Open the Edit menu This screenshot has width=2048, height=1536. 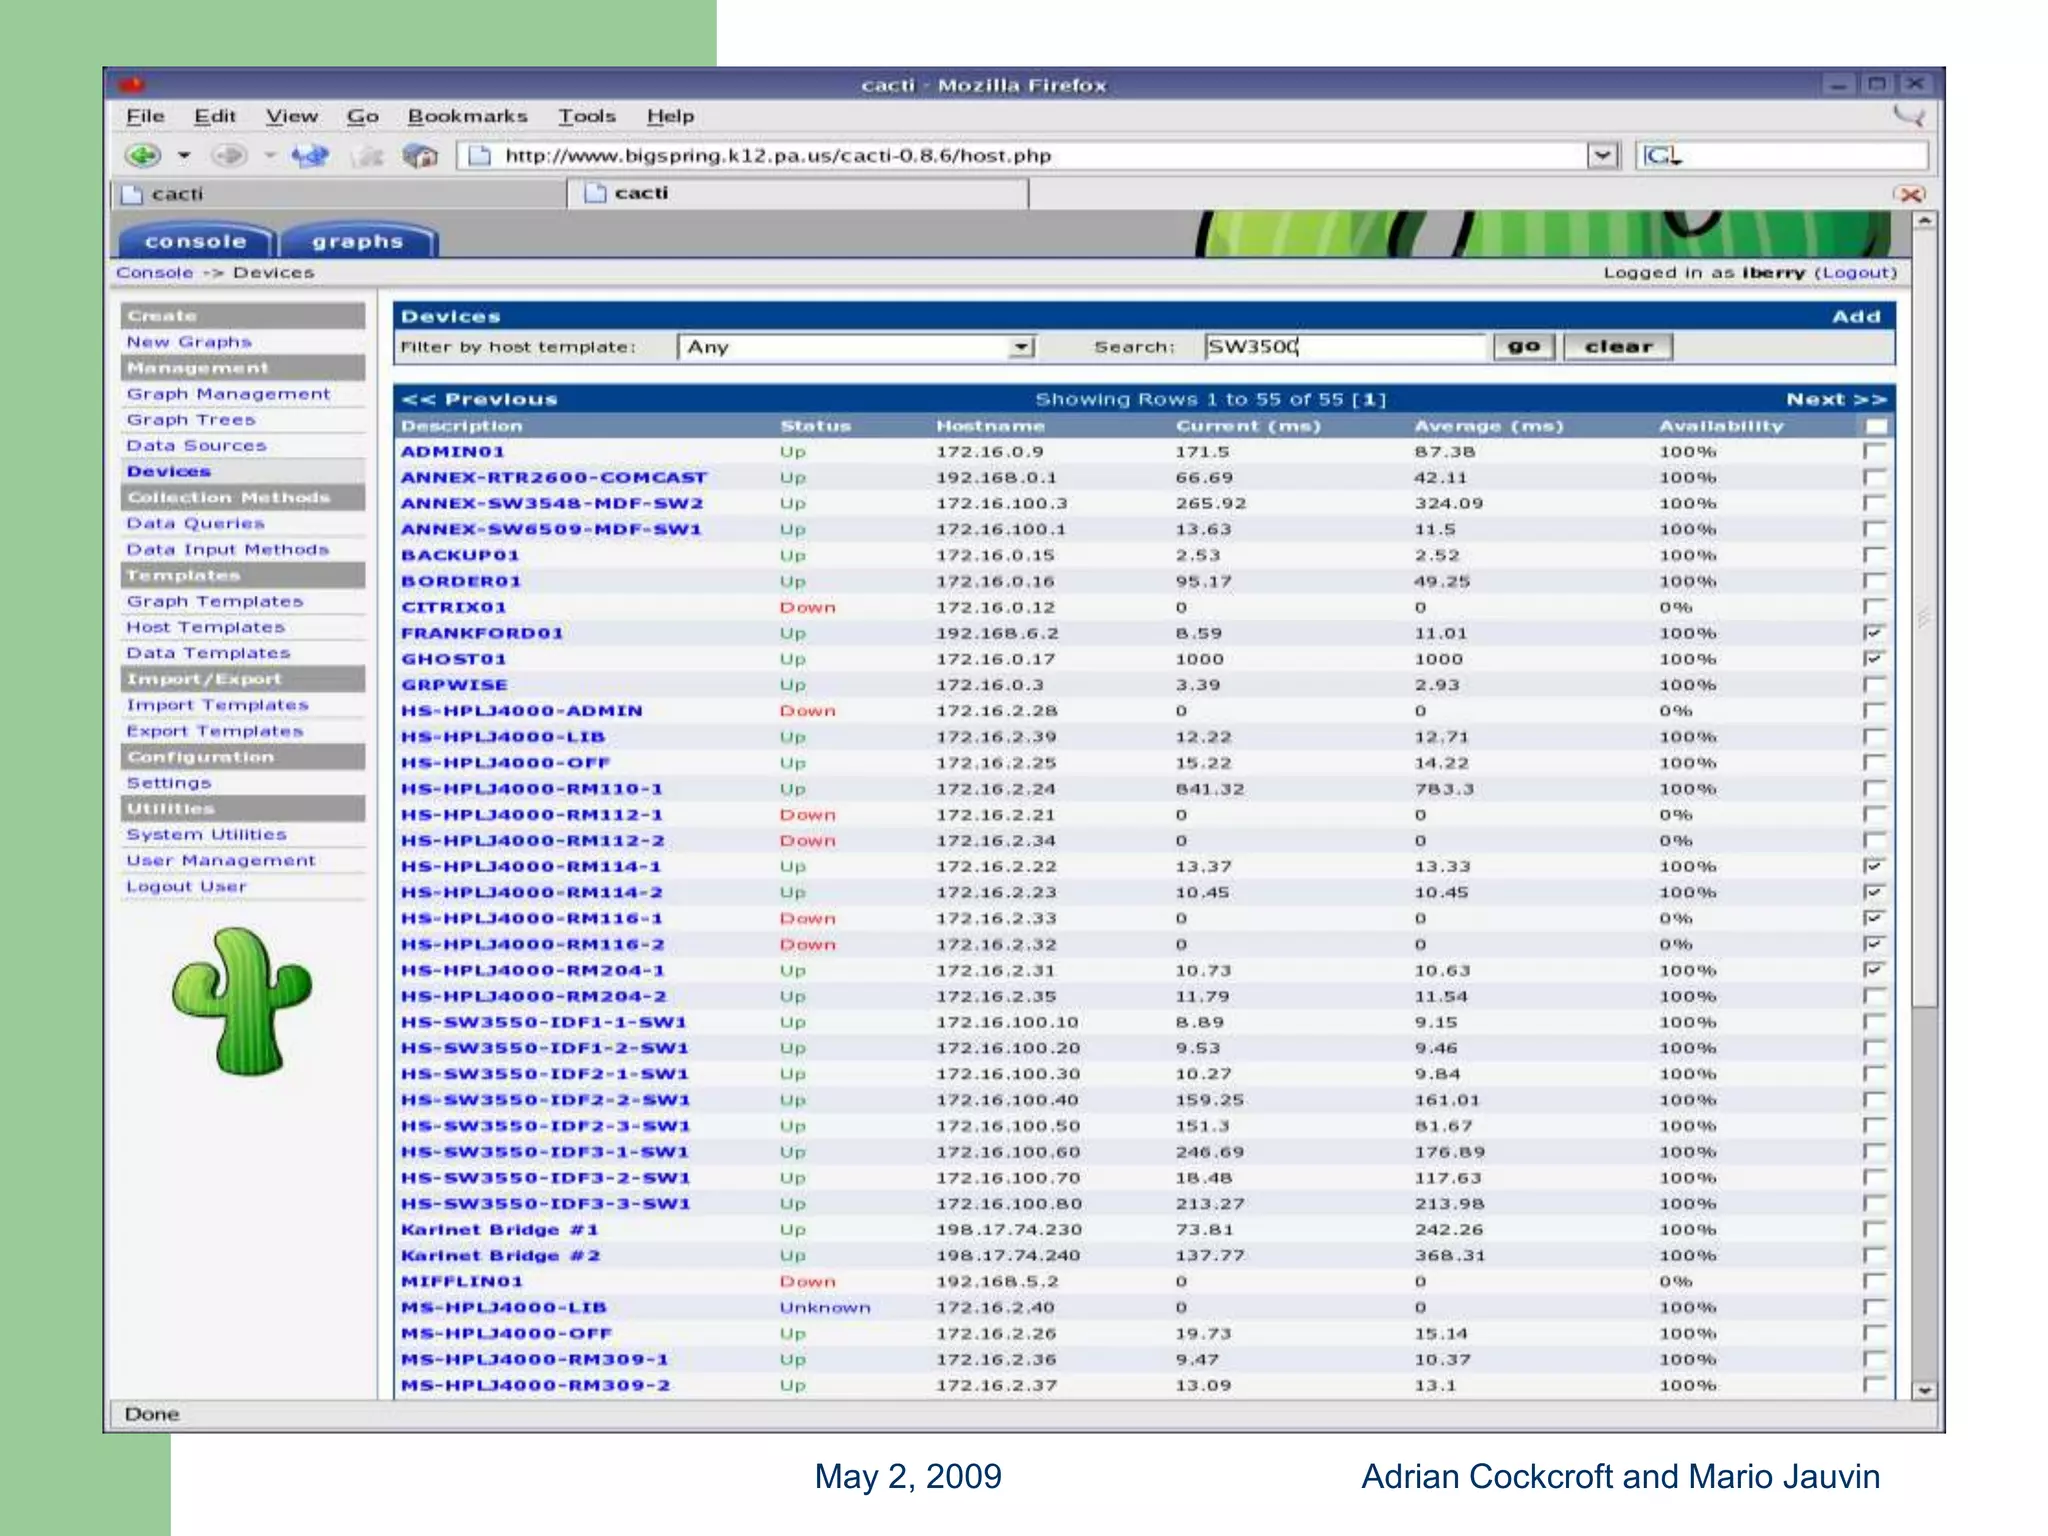tap(215, 116)
